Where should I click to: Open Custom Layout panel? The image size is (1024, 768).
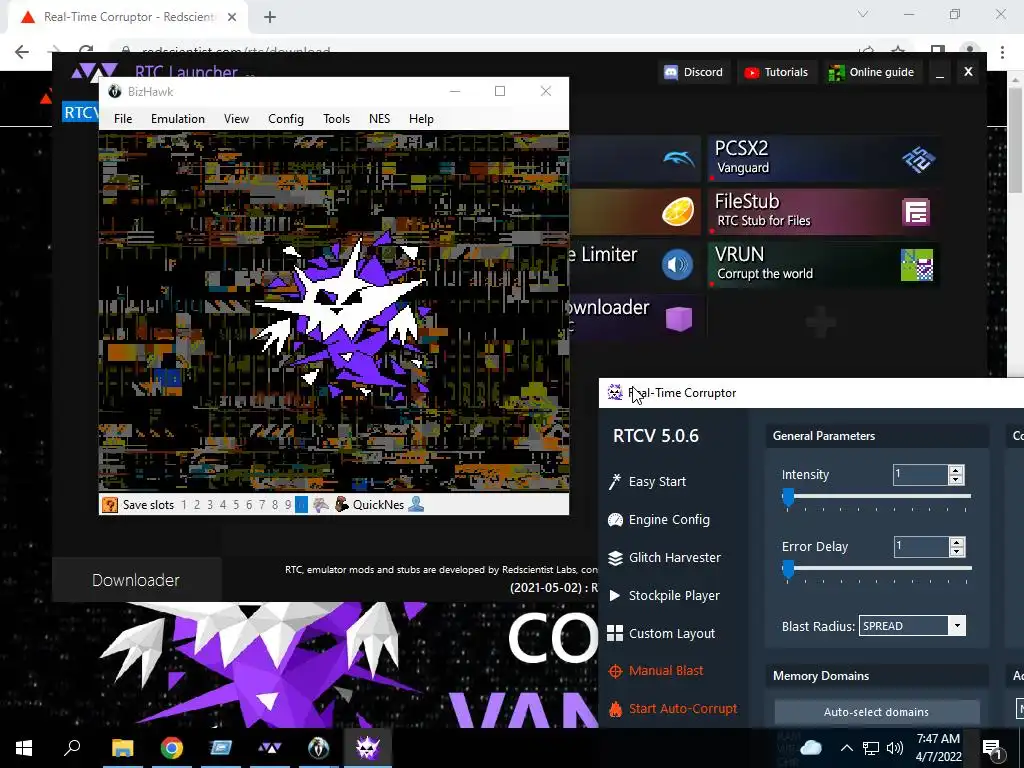pos(671,633)
